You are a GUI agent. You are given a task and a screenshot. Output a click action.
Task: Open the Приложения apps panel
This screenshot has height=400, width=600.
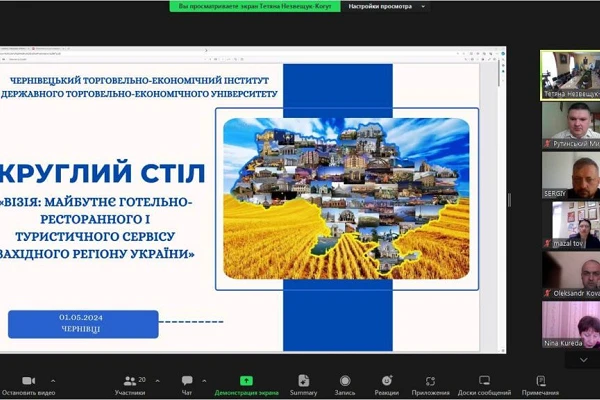[x=430, y=381]
